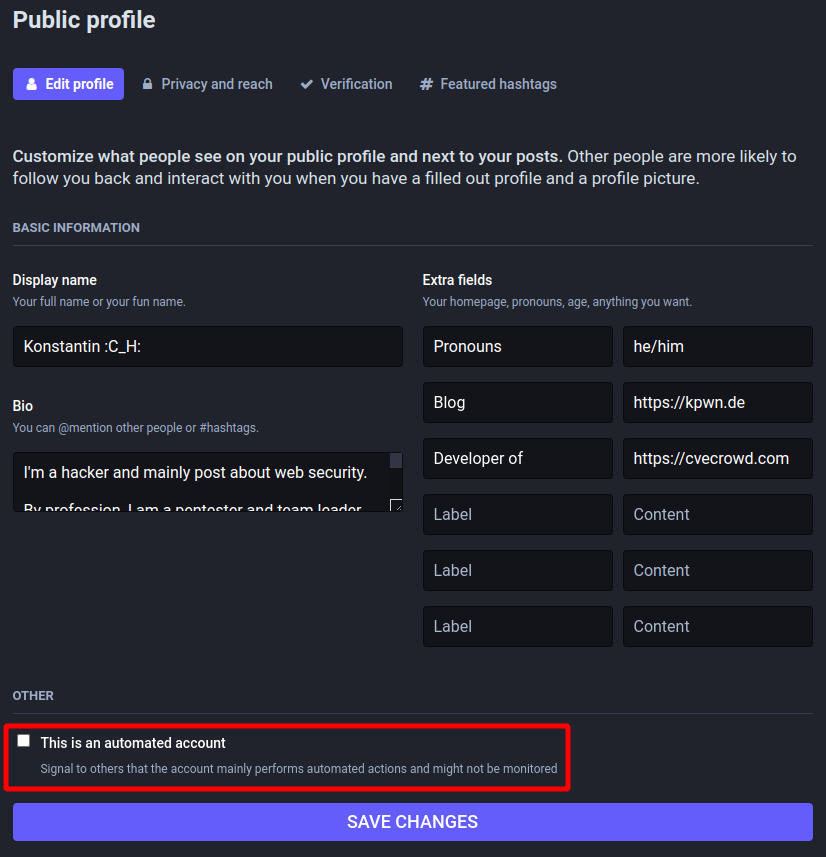Select the https://kpwn.de content field
This screenshot has width=826, height=857.
717,402
